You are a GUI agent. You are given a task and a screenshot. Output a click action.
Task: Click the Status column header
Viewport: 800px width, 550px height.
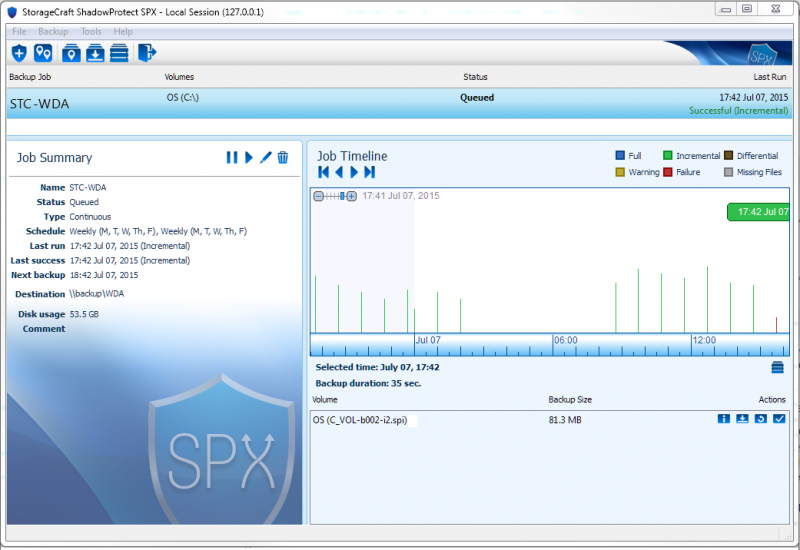[476, 77]
